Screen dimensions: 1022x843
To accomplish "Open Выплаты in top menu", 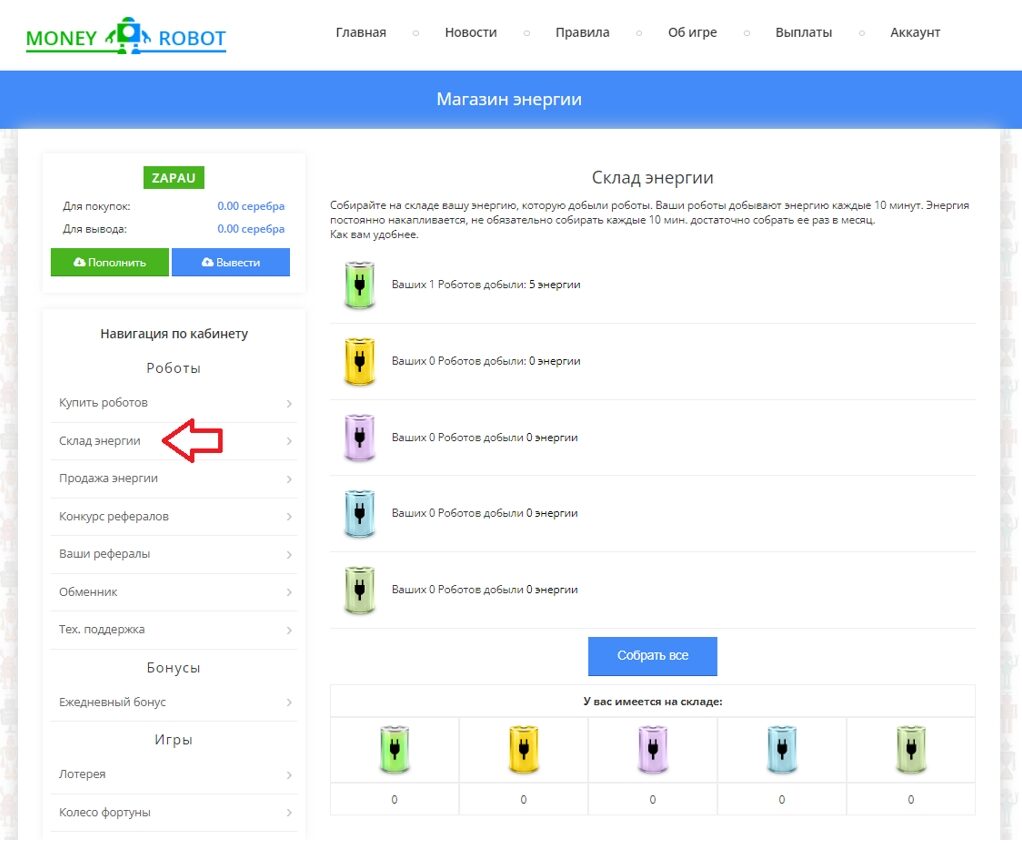I will click(804, 33).
